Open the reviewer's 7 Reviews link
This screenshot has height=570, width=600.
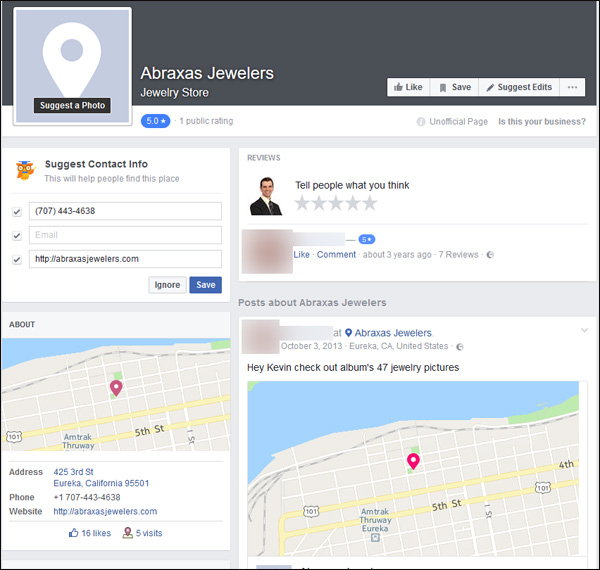tap(458, 255)
